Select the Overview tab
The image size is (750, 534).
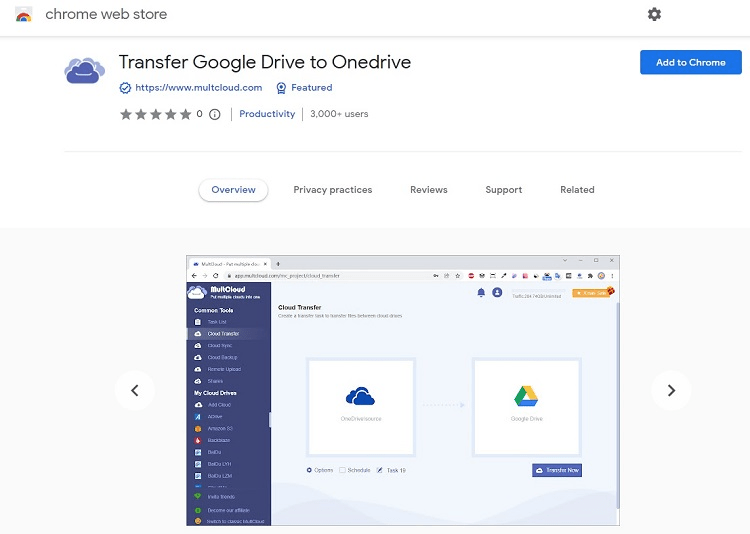233,190
